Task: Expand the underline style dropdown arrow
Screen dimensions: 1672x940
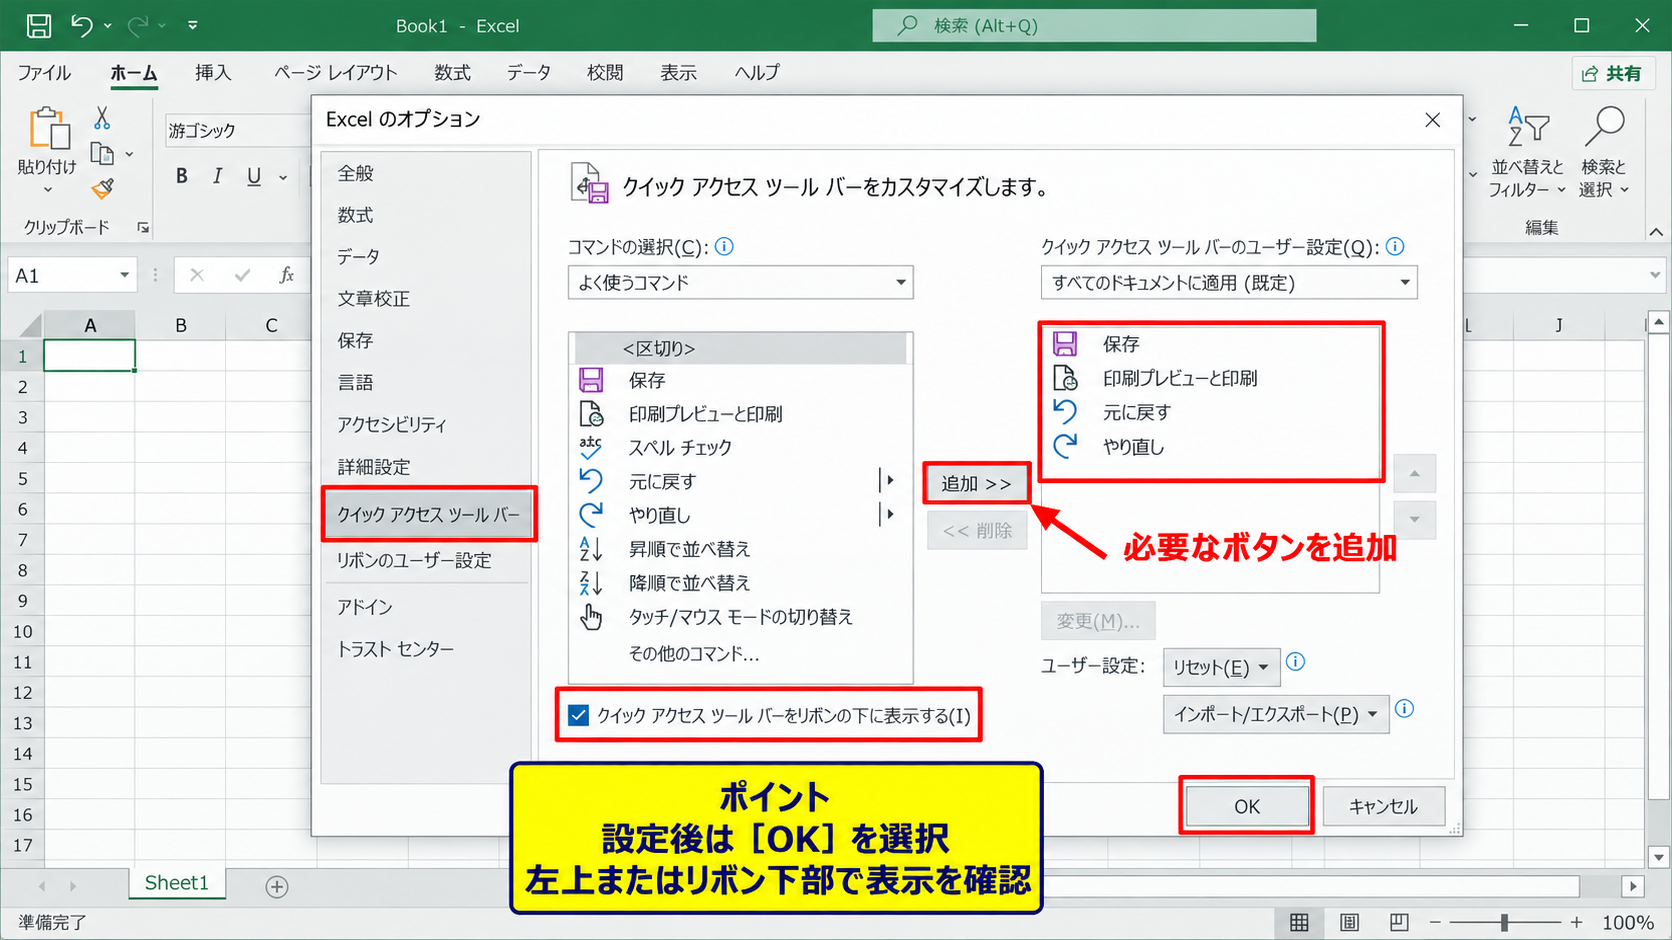Action: tap(283, 177)
